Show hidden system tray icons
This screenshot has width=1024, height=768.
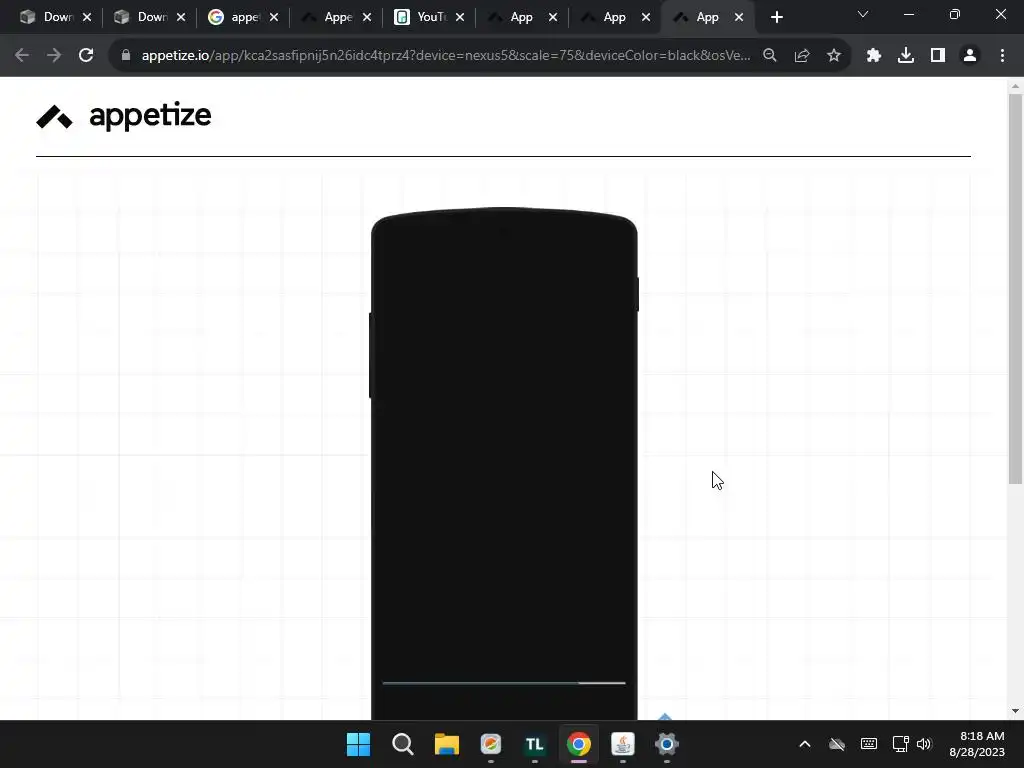coord(805,744)
